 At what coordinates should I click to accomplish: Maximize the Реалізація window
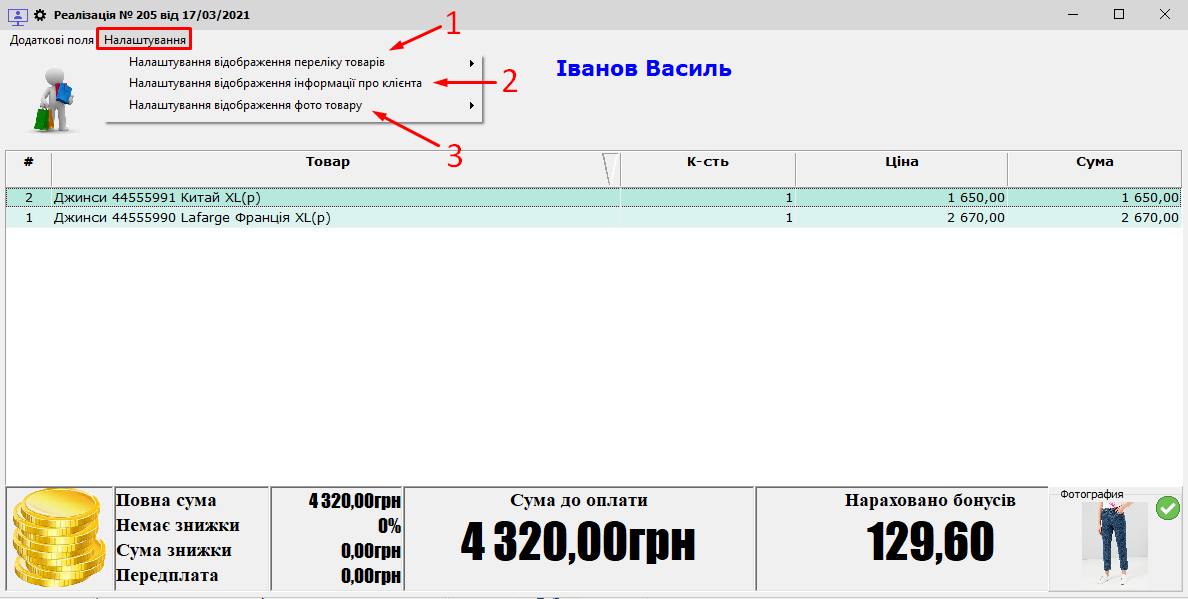point(1119,15)
